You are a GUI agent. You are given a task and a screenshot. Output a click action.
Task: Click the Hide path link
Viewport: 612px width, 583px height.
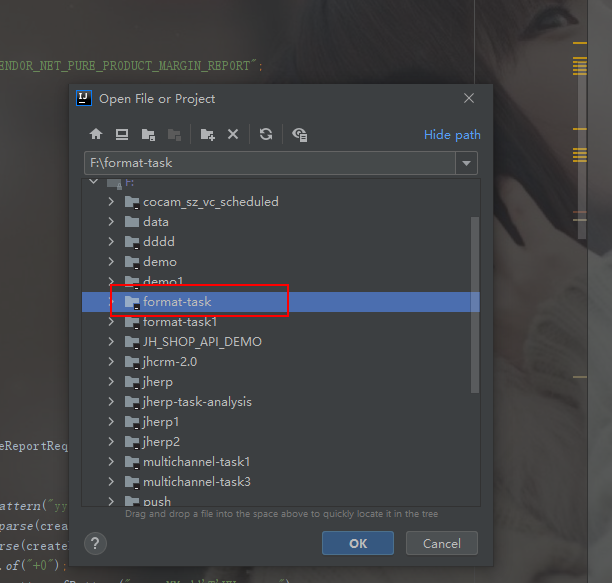pos(452,135)
